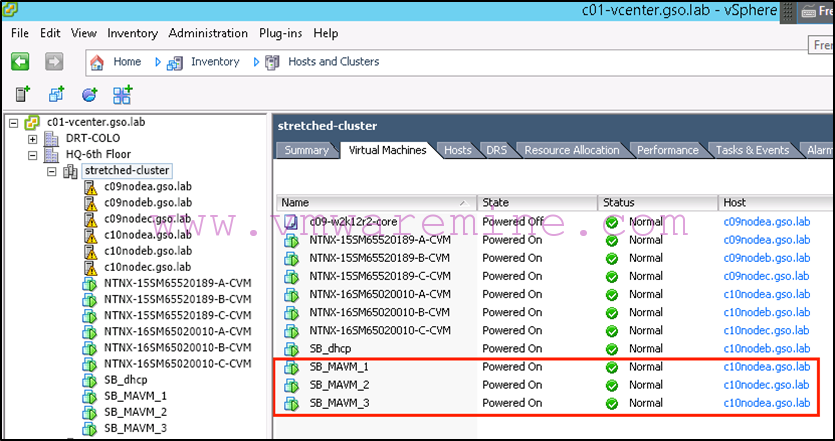Click the New Virtual Machine toolbar icon
Image resolution: width=835 pixels, height=441 pixels.
click(56, 95)
